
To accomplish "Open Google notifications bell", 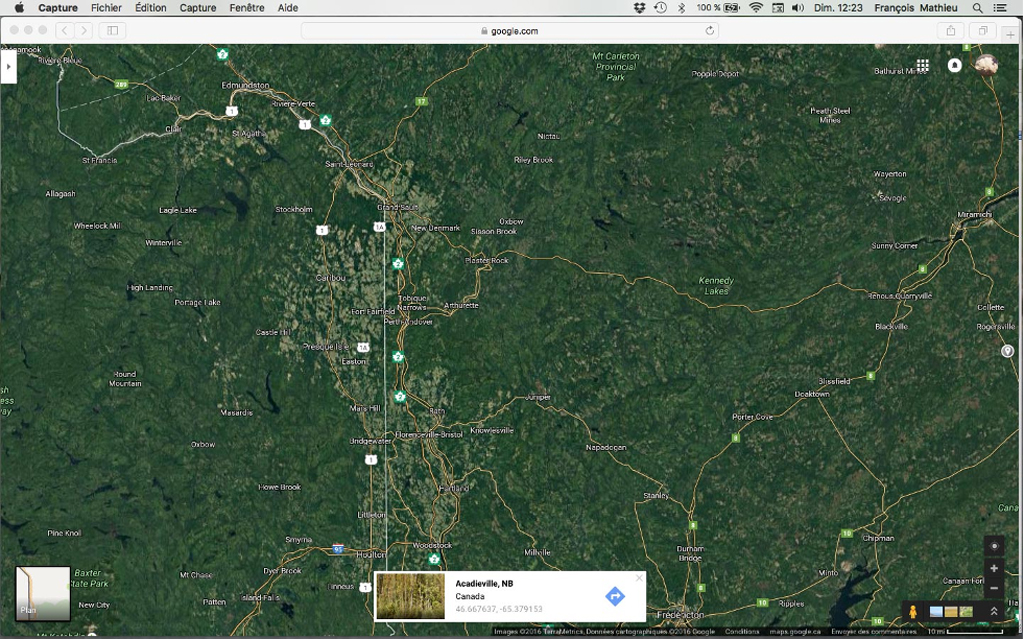I will point(954,65).
